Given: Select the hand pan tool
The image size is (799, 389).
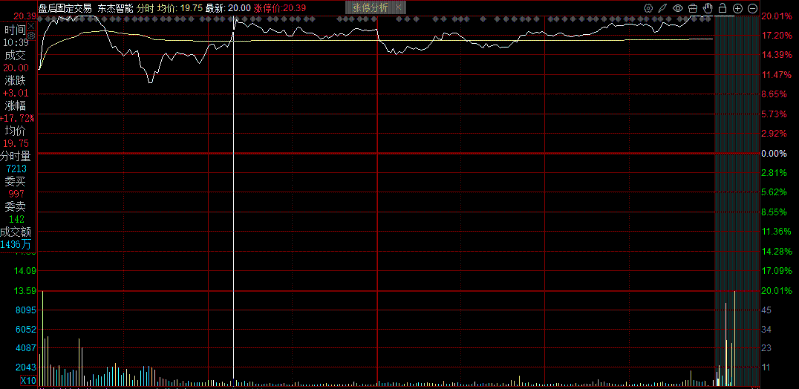Looking at the screenshot, I should [707, 8].
